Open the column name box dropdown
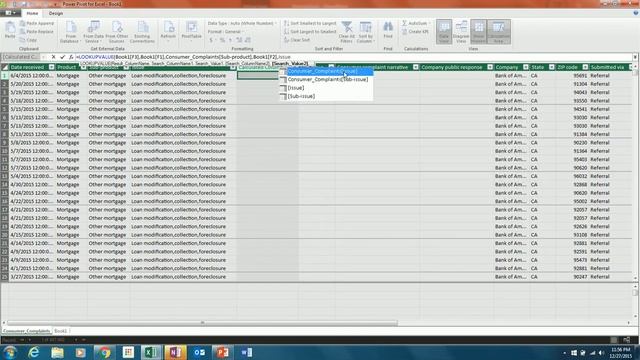The image size is (640, 360). [x=44, y=57]
